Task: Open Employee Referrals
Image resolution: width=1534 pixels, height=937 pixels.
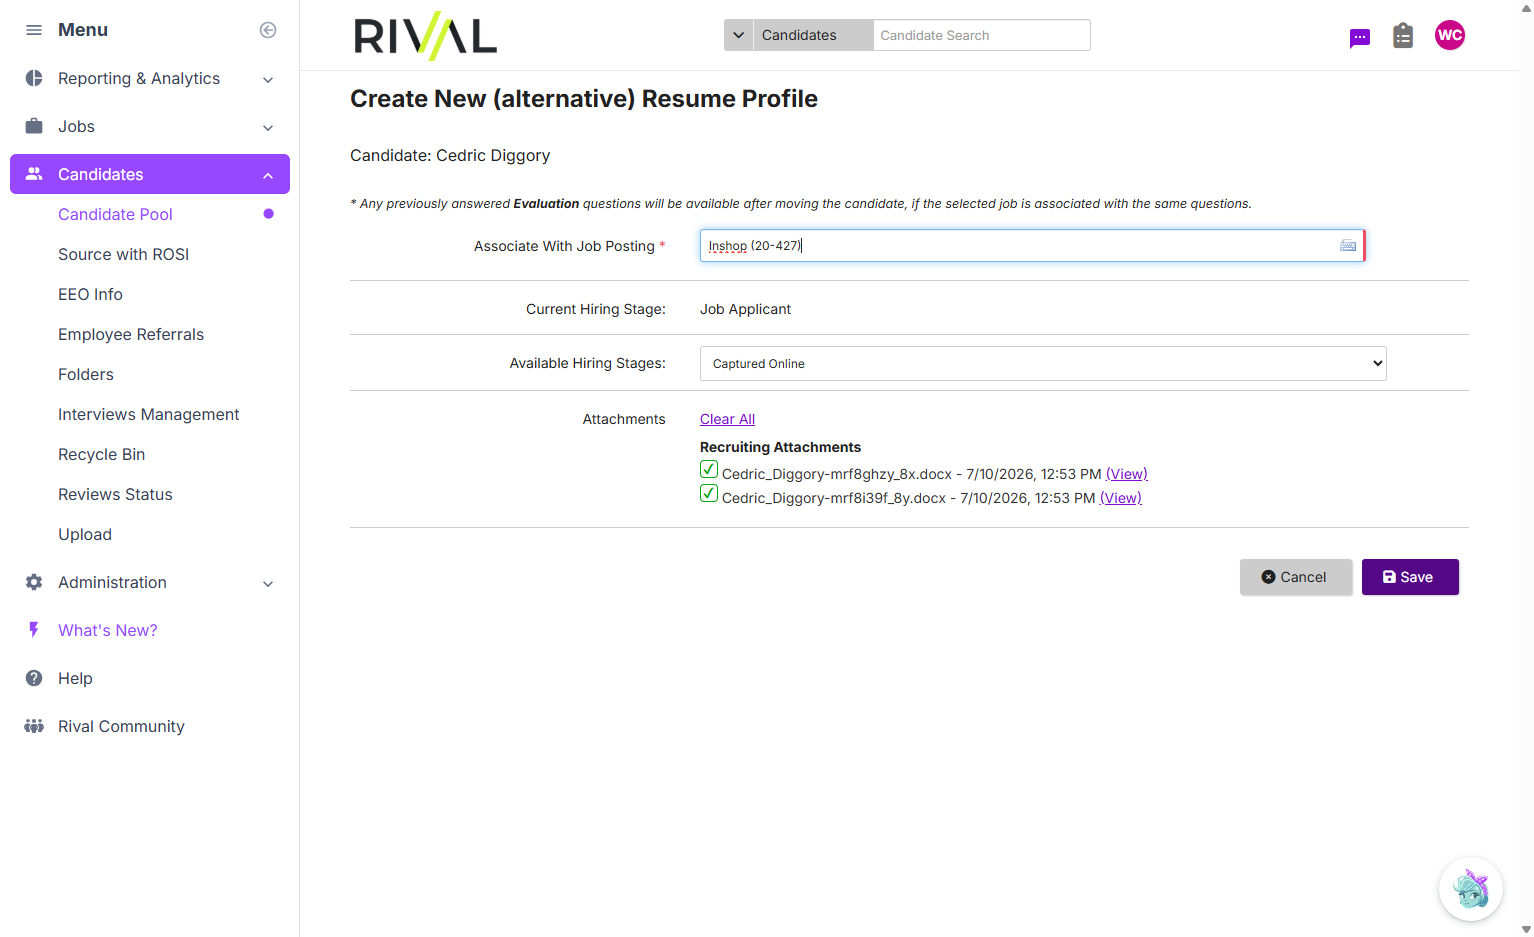Action: click(131, 334)
